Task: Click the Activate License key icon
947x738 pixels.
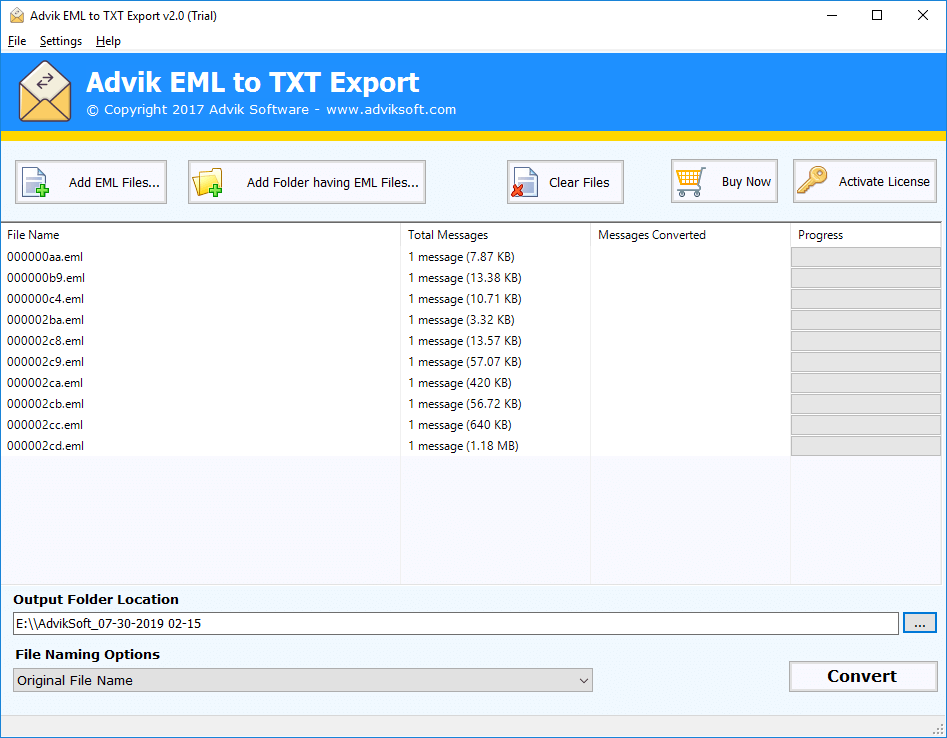Action: [812, 181]
